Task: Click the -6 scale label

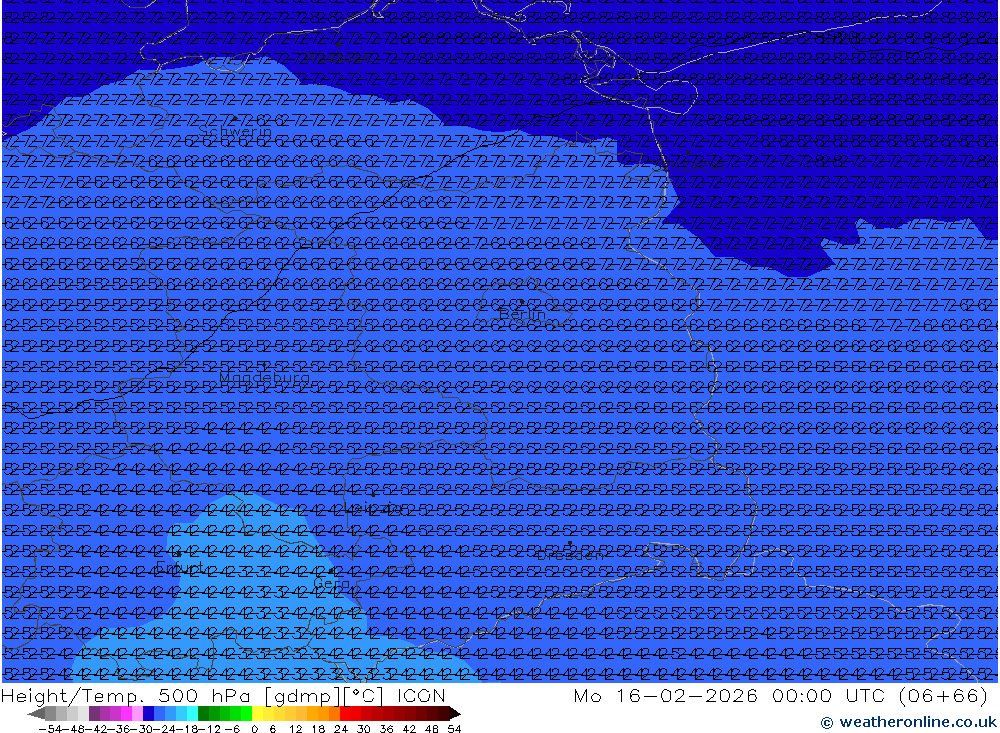Action: (232, 729)
